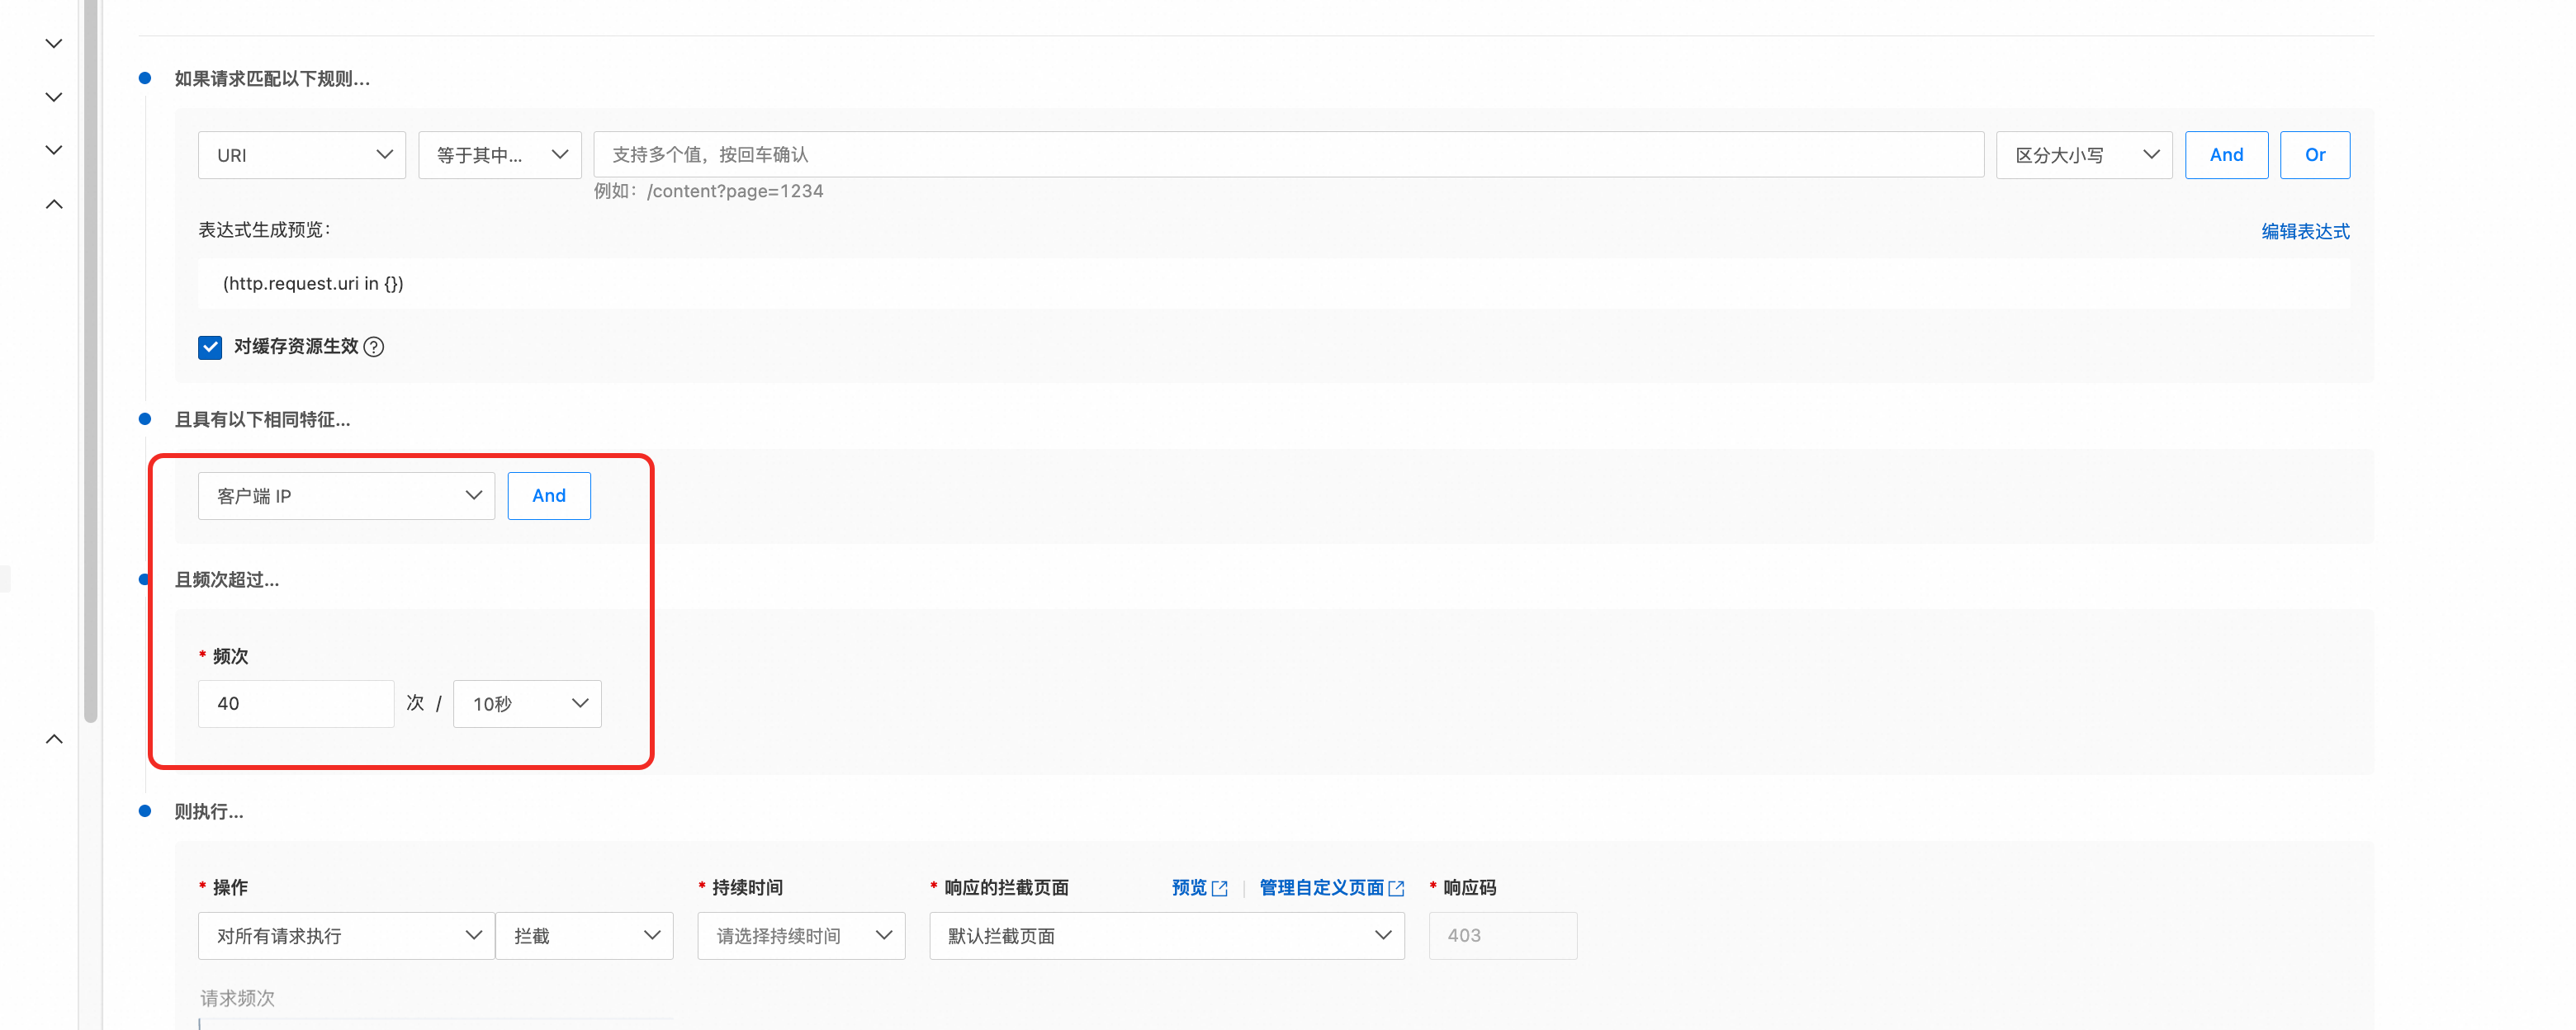2576x1030 pixels.
Task: Click external link icon next to 预览
Action: tap(1219, 888)
